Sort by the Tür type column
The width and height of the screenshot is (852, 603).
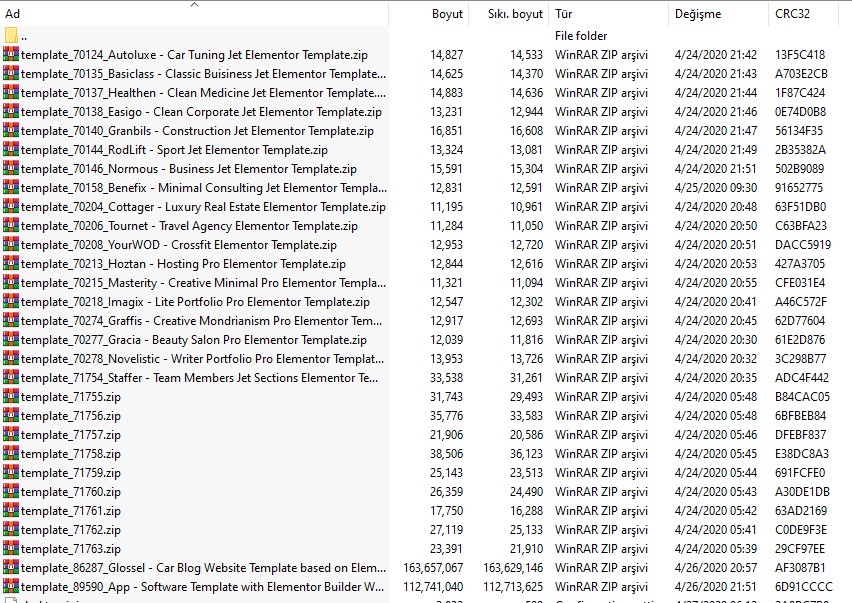(565, 15)
